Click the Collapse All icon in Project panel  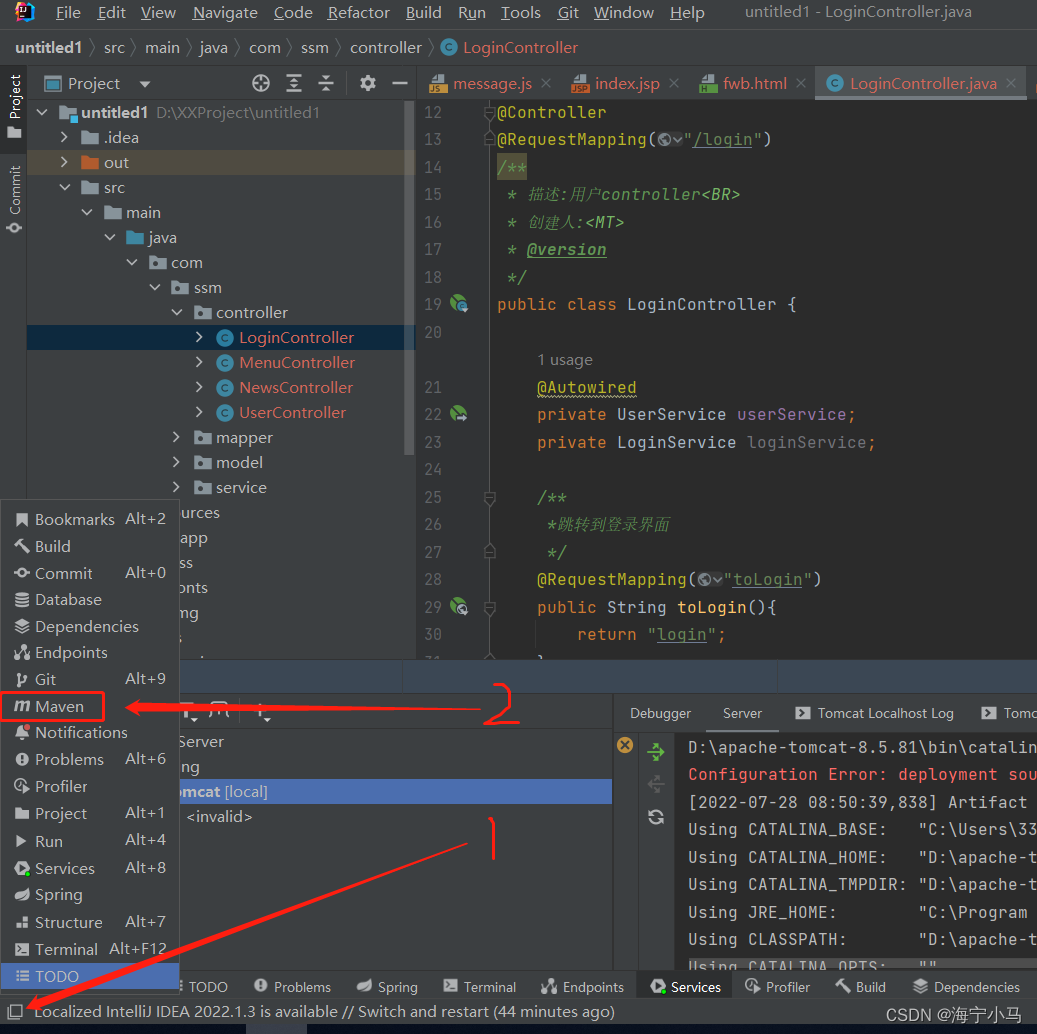coord(326,83)
